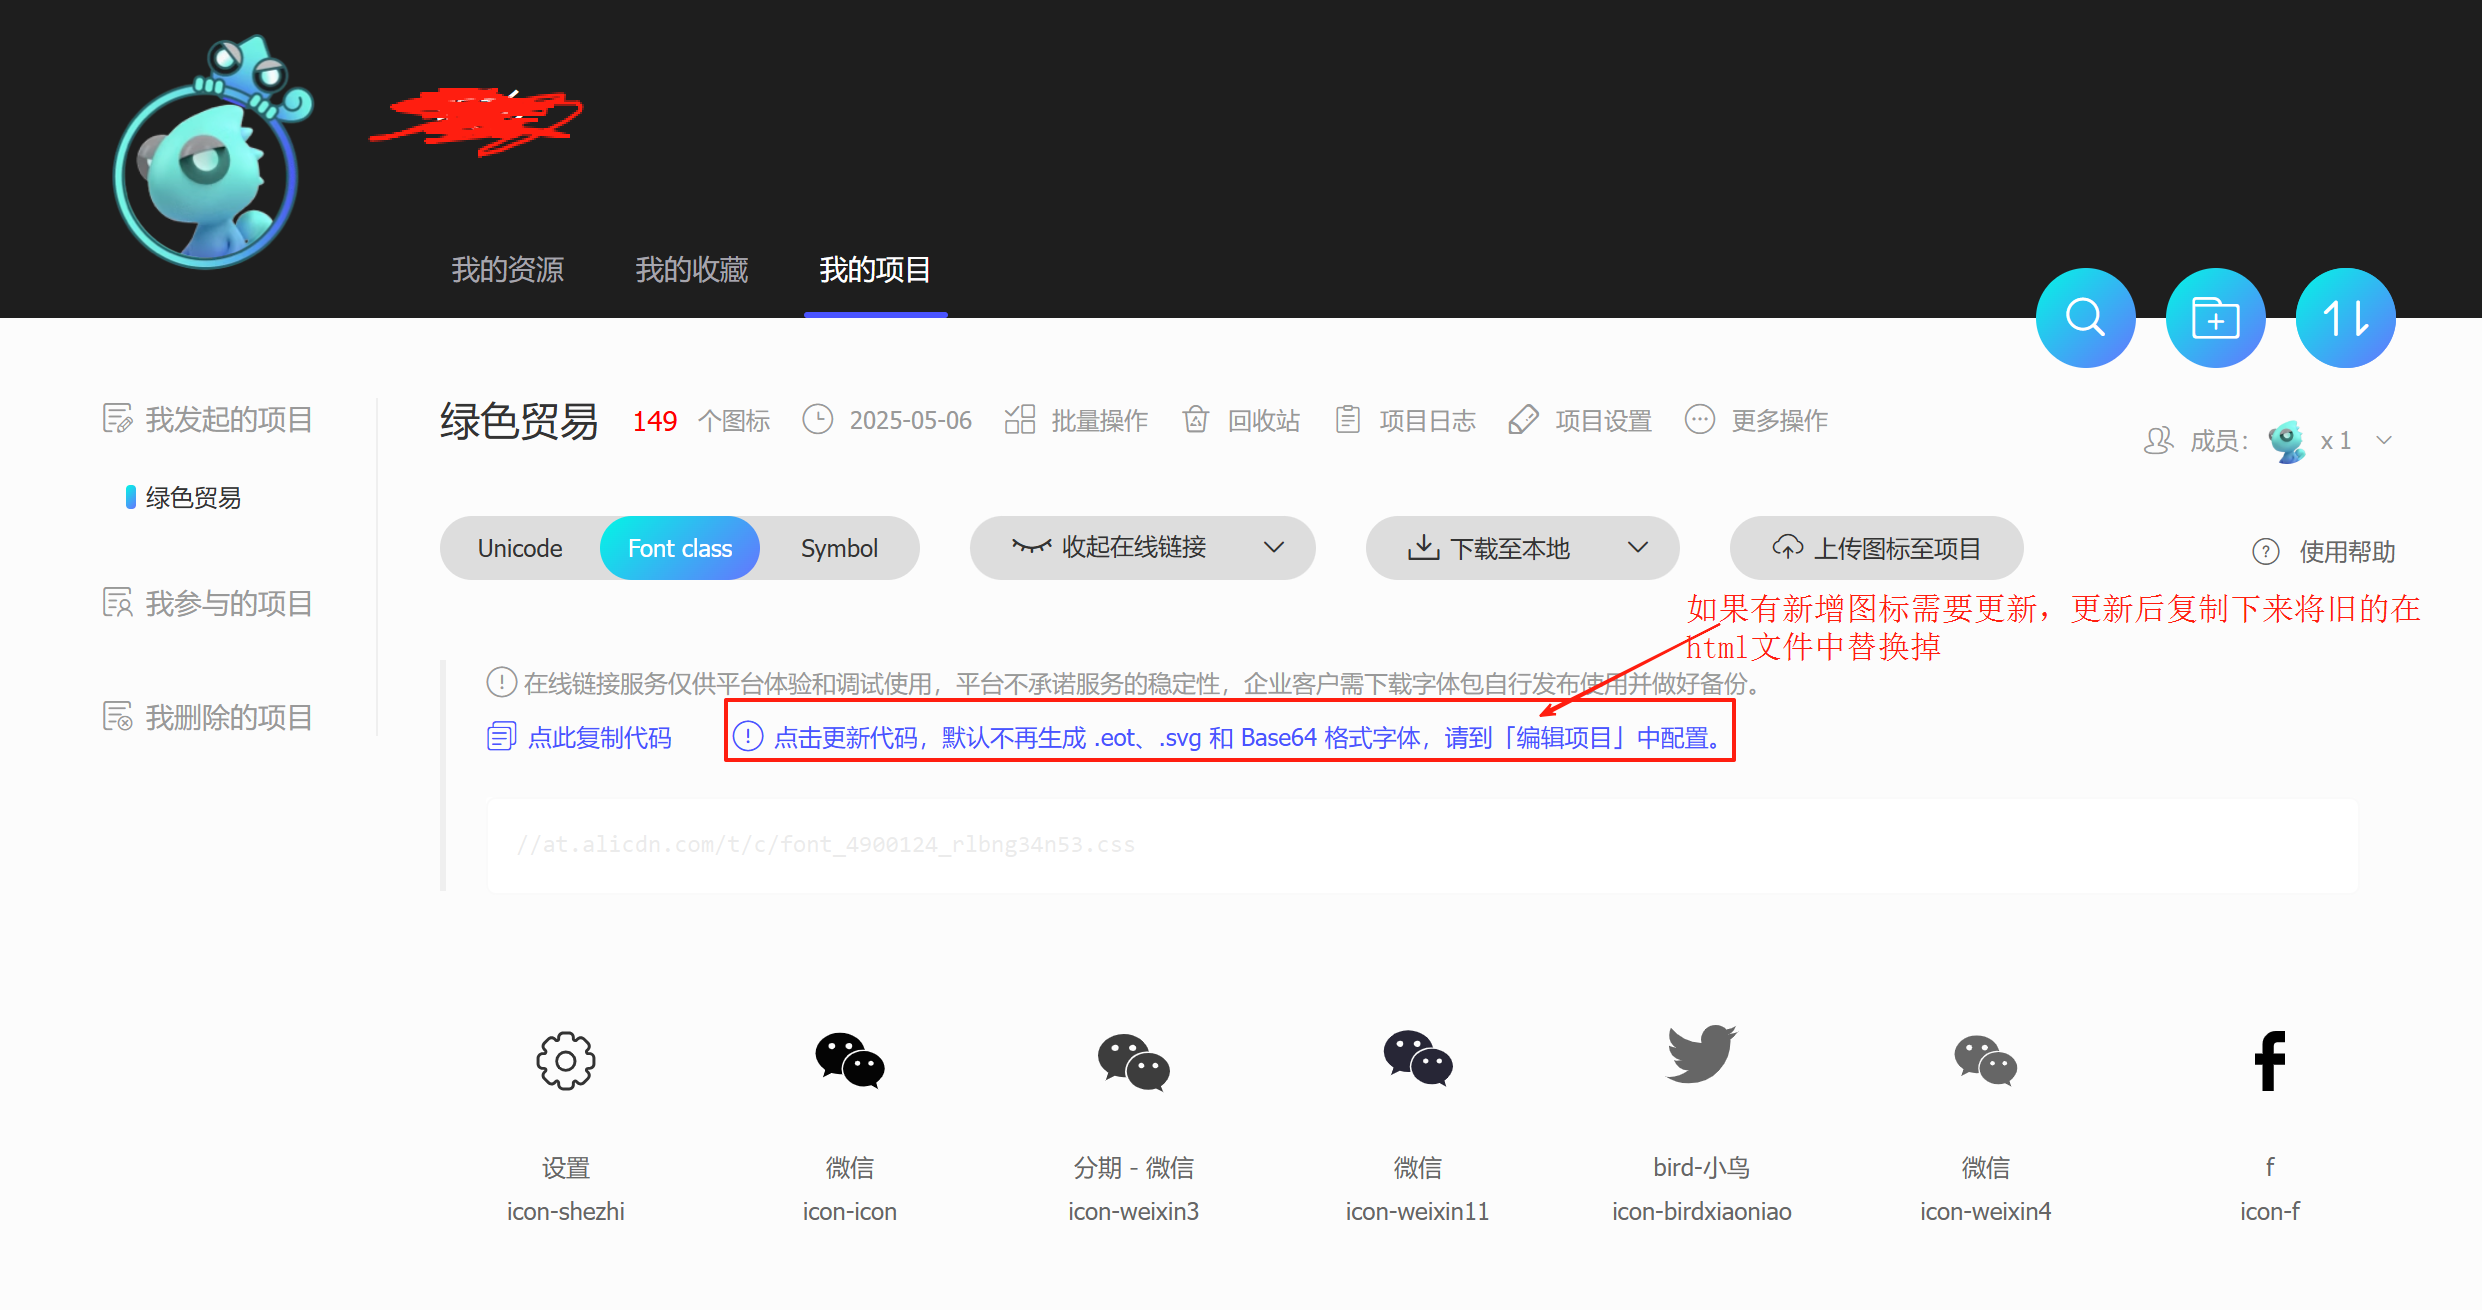Switch to Unicode mode

[x=520, y=548]
